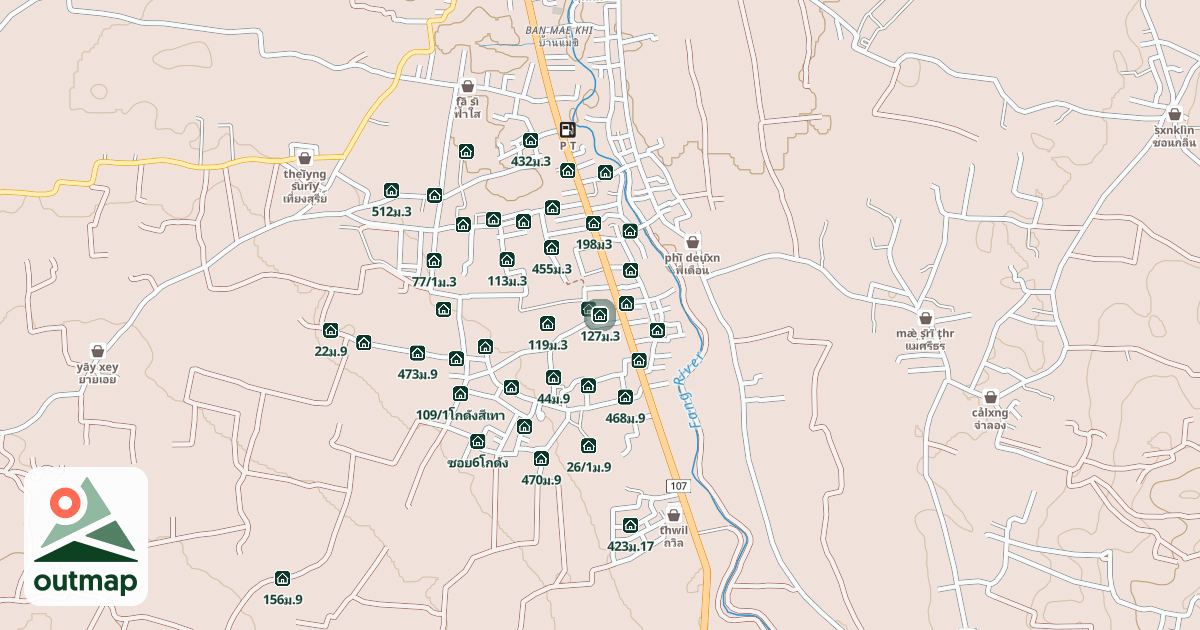Select the shop icon for จำลอง
The width and height of the screenshot is (1200, 630).
[990, 397]
